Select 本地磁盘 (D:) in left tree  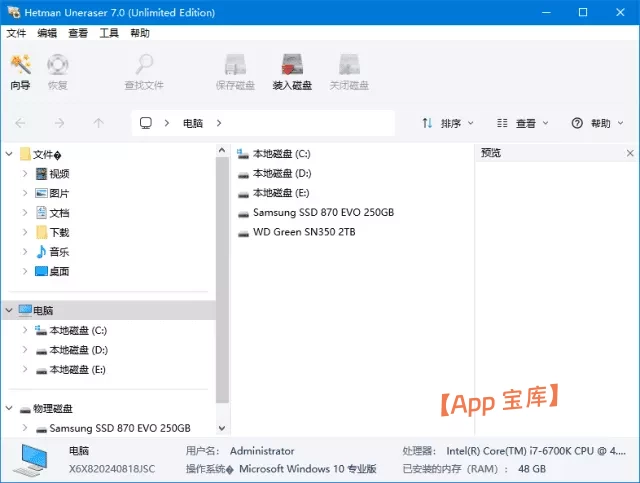(x=71, y=350)
